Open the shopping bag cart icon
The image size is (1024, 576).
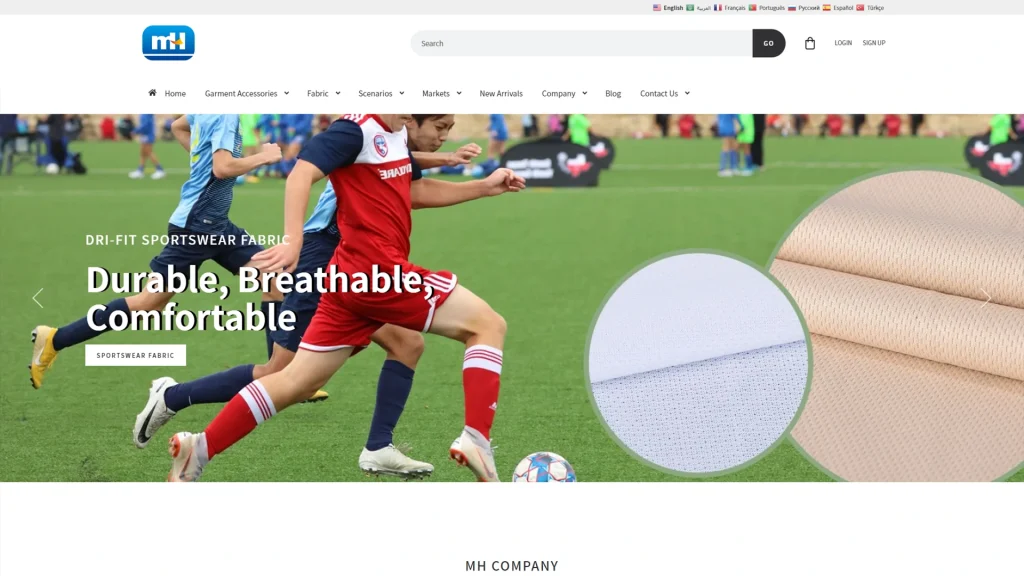810,43
